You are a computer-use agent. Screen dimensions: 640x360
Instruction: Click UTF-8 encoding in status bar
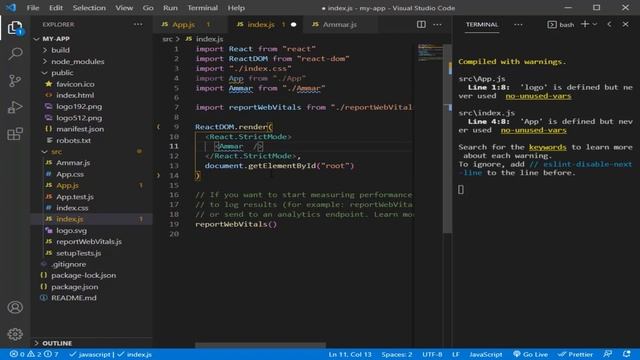tap(432, 354)
